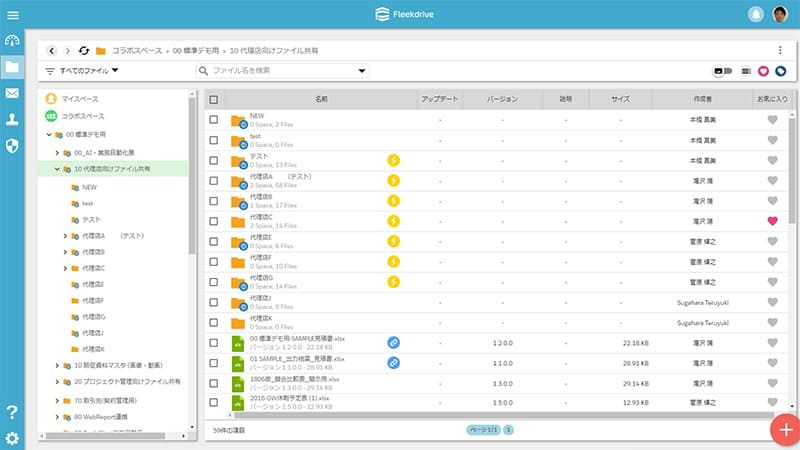The image size is (800, 450).
Task: Toggle the thumbnail view switch
Action: click(722, 71)
